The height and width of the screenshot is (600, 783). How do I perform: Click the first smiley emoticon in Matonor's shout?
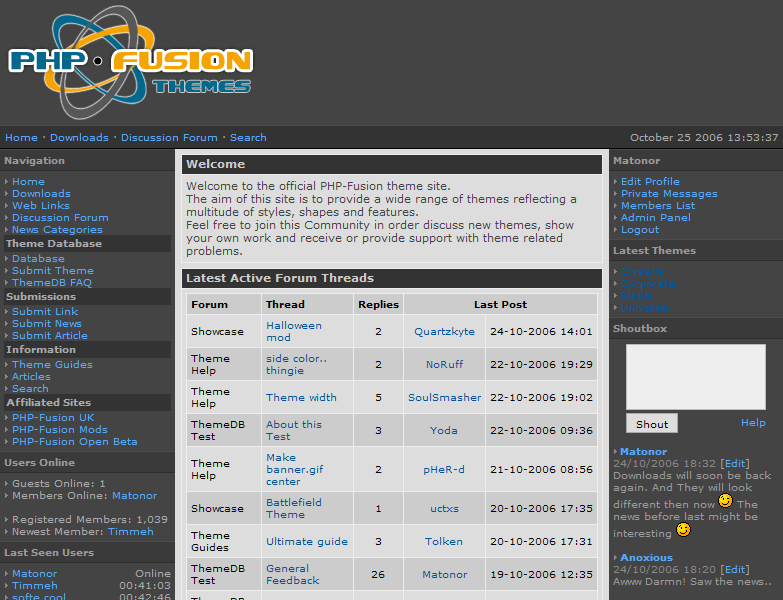pos(725,500)
